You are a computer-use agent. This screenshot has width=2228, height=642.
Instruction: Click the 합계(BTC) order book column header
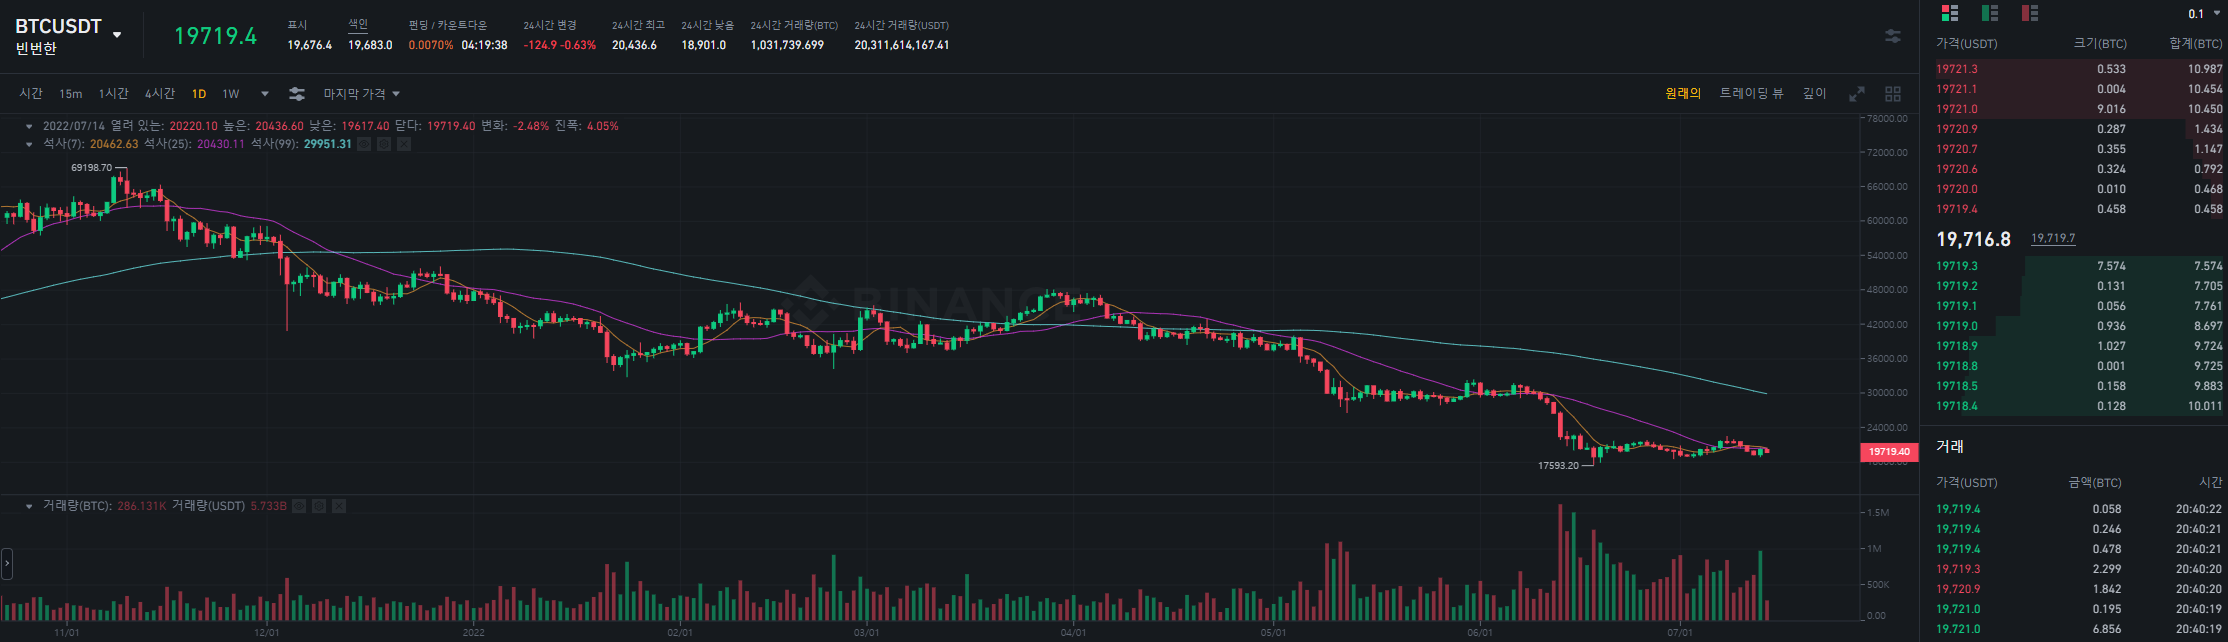pos(2195,44)
